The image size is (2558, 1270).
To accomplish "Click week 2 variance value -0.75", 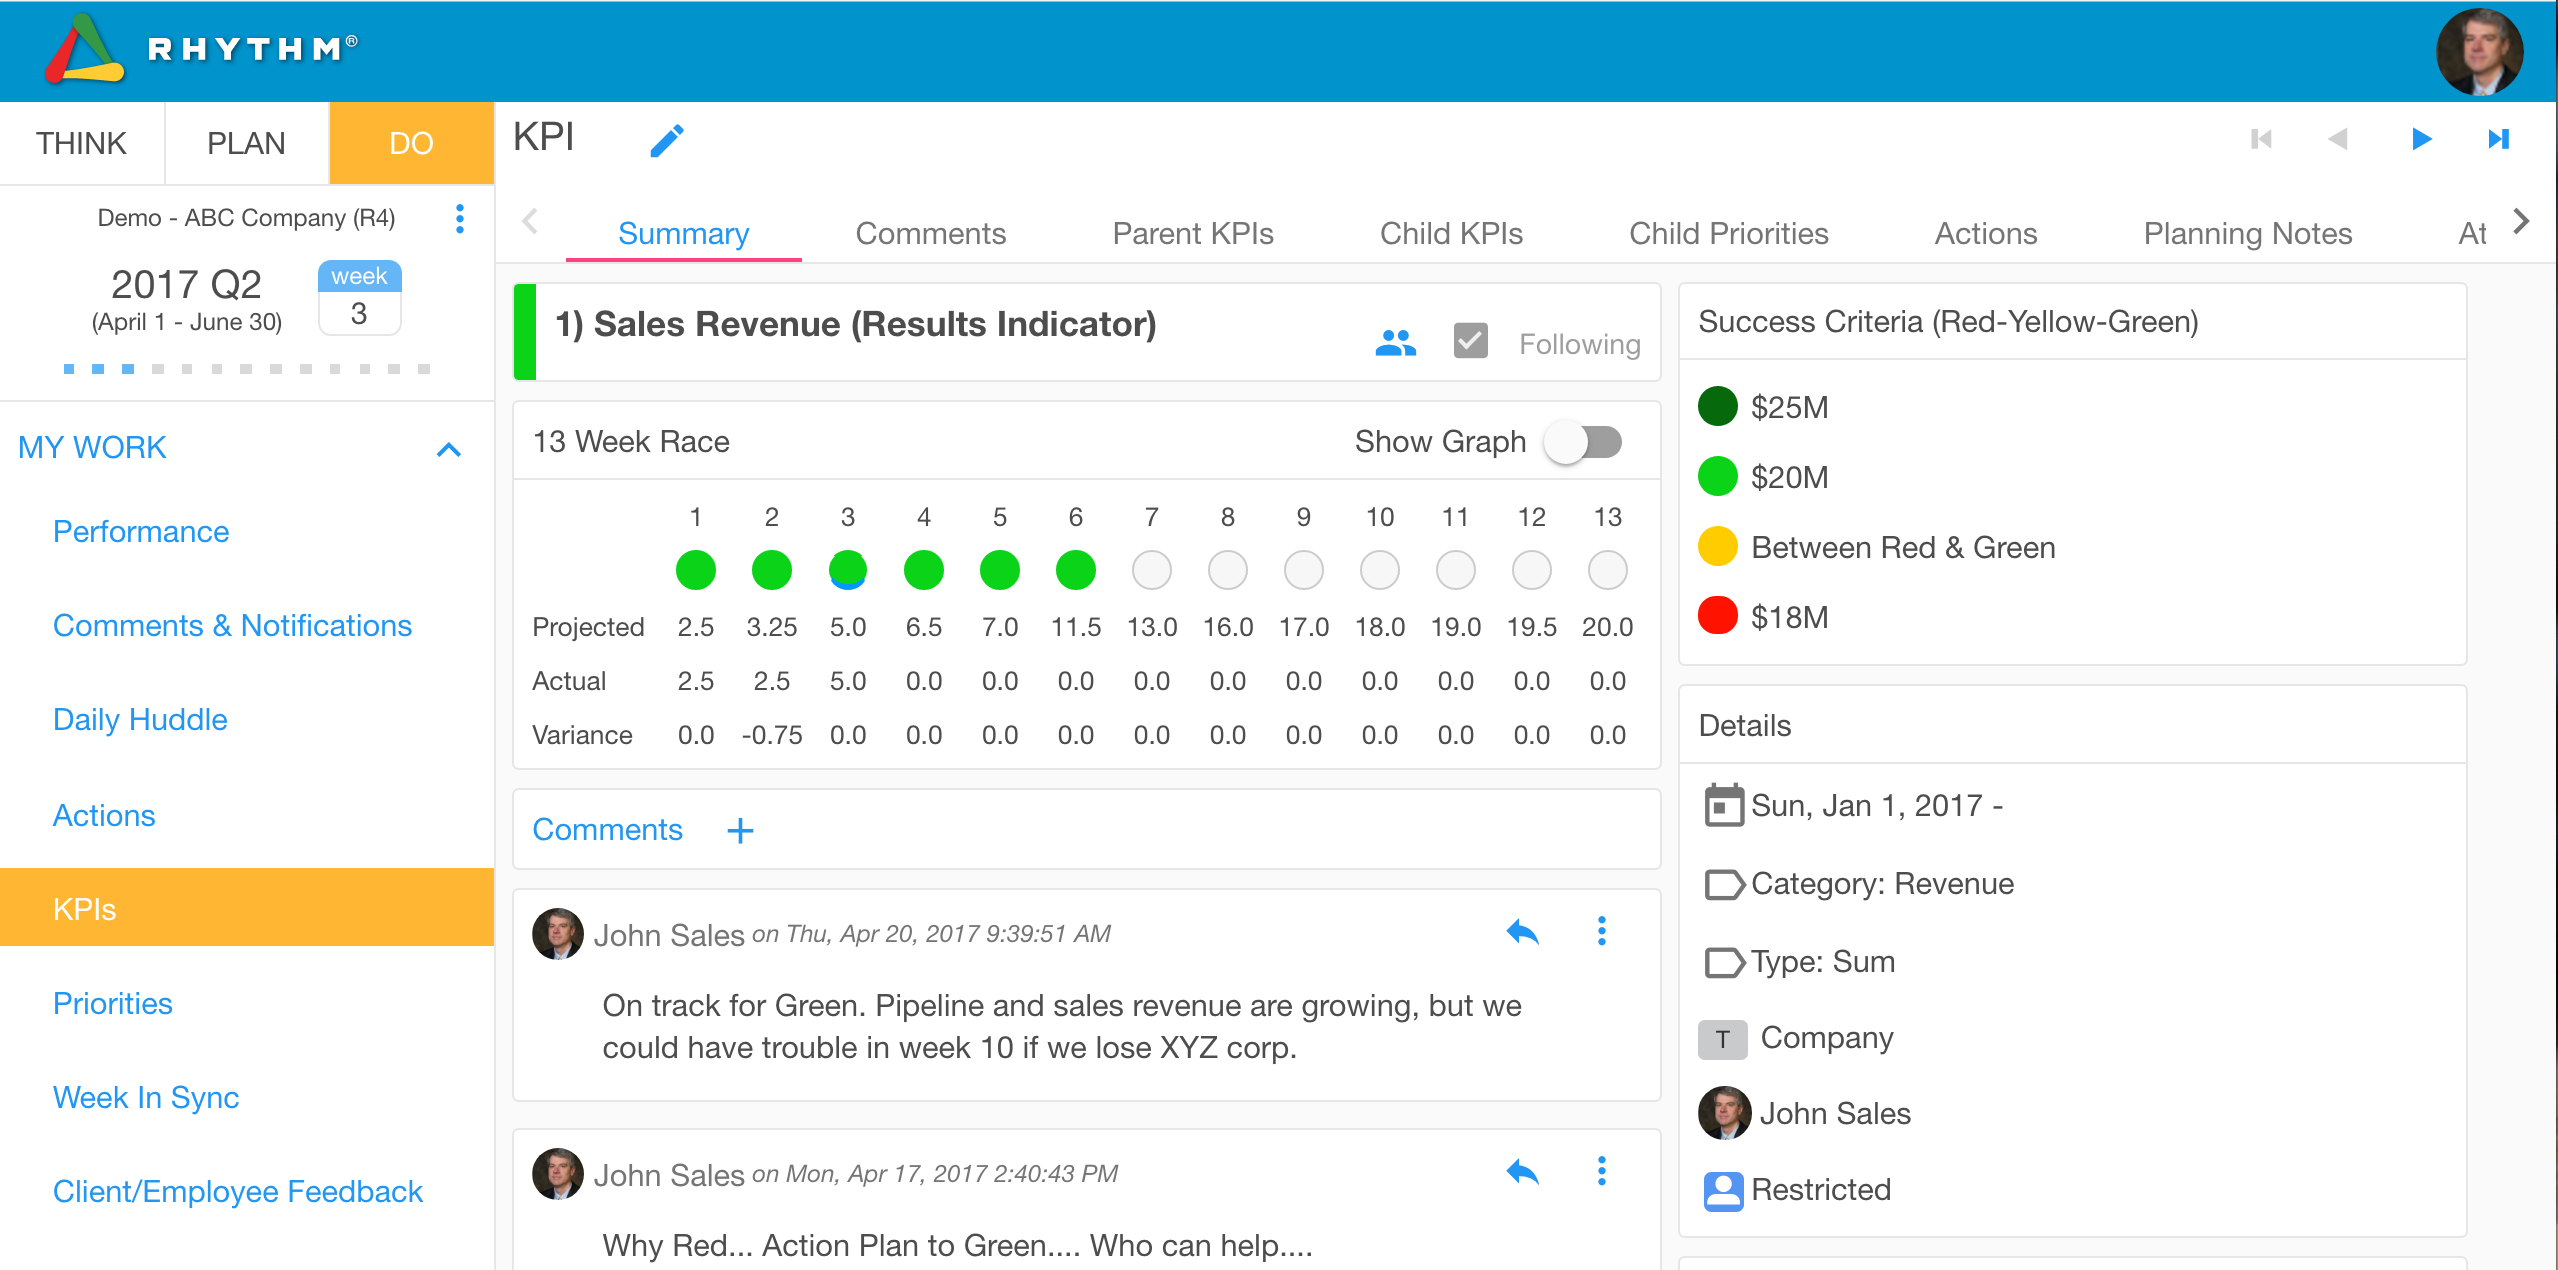I will (x=771, y=736).
